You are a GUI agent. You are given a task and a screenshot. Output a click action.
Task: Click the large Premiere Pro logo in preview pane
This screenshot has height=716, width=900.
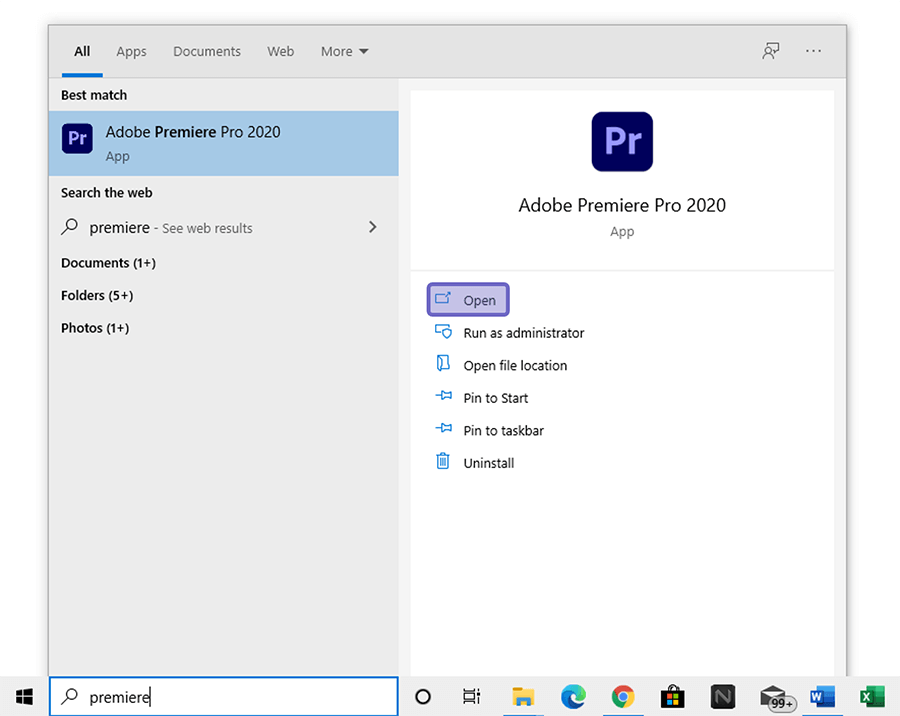622,141
